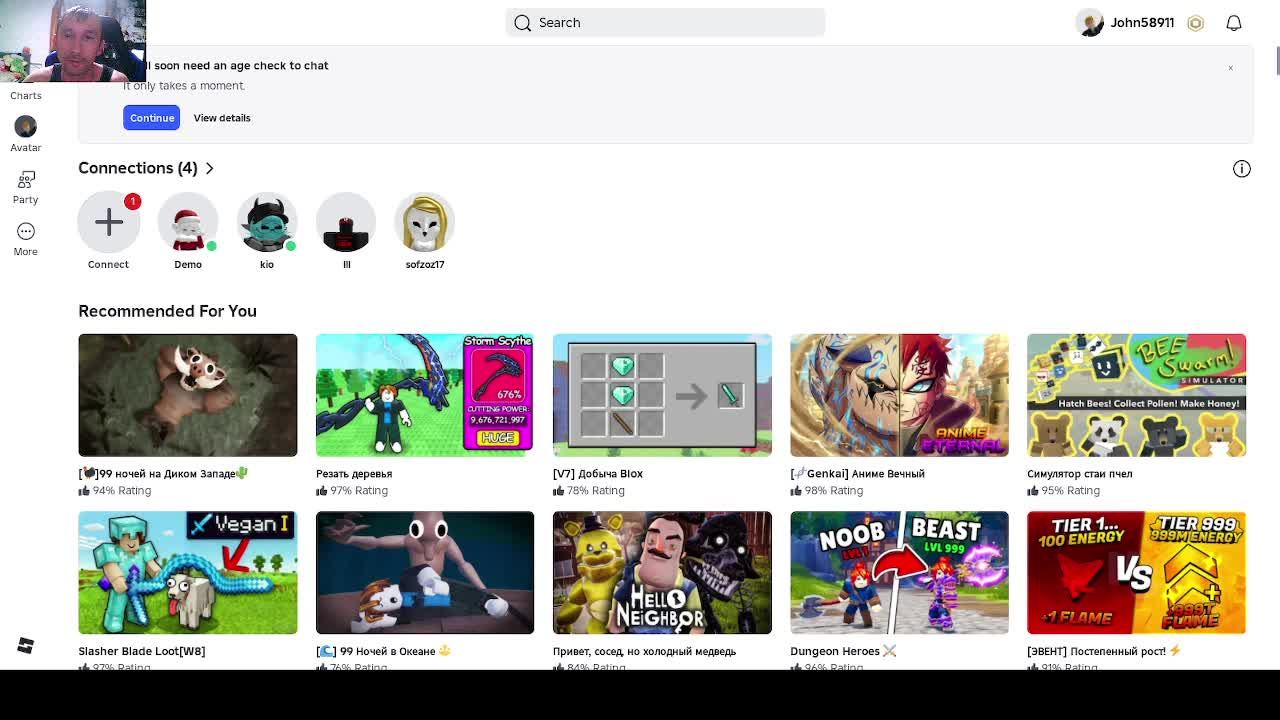1280x720 pixels.
Task: Open Hello Neighbor game thumbnail
Action: tap(662, 573)
